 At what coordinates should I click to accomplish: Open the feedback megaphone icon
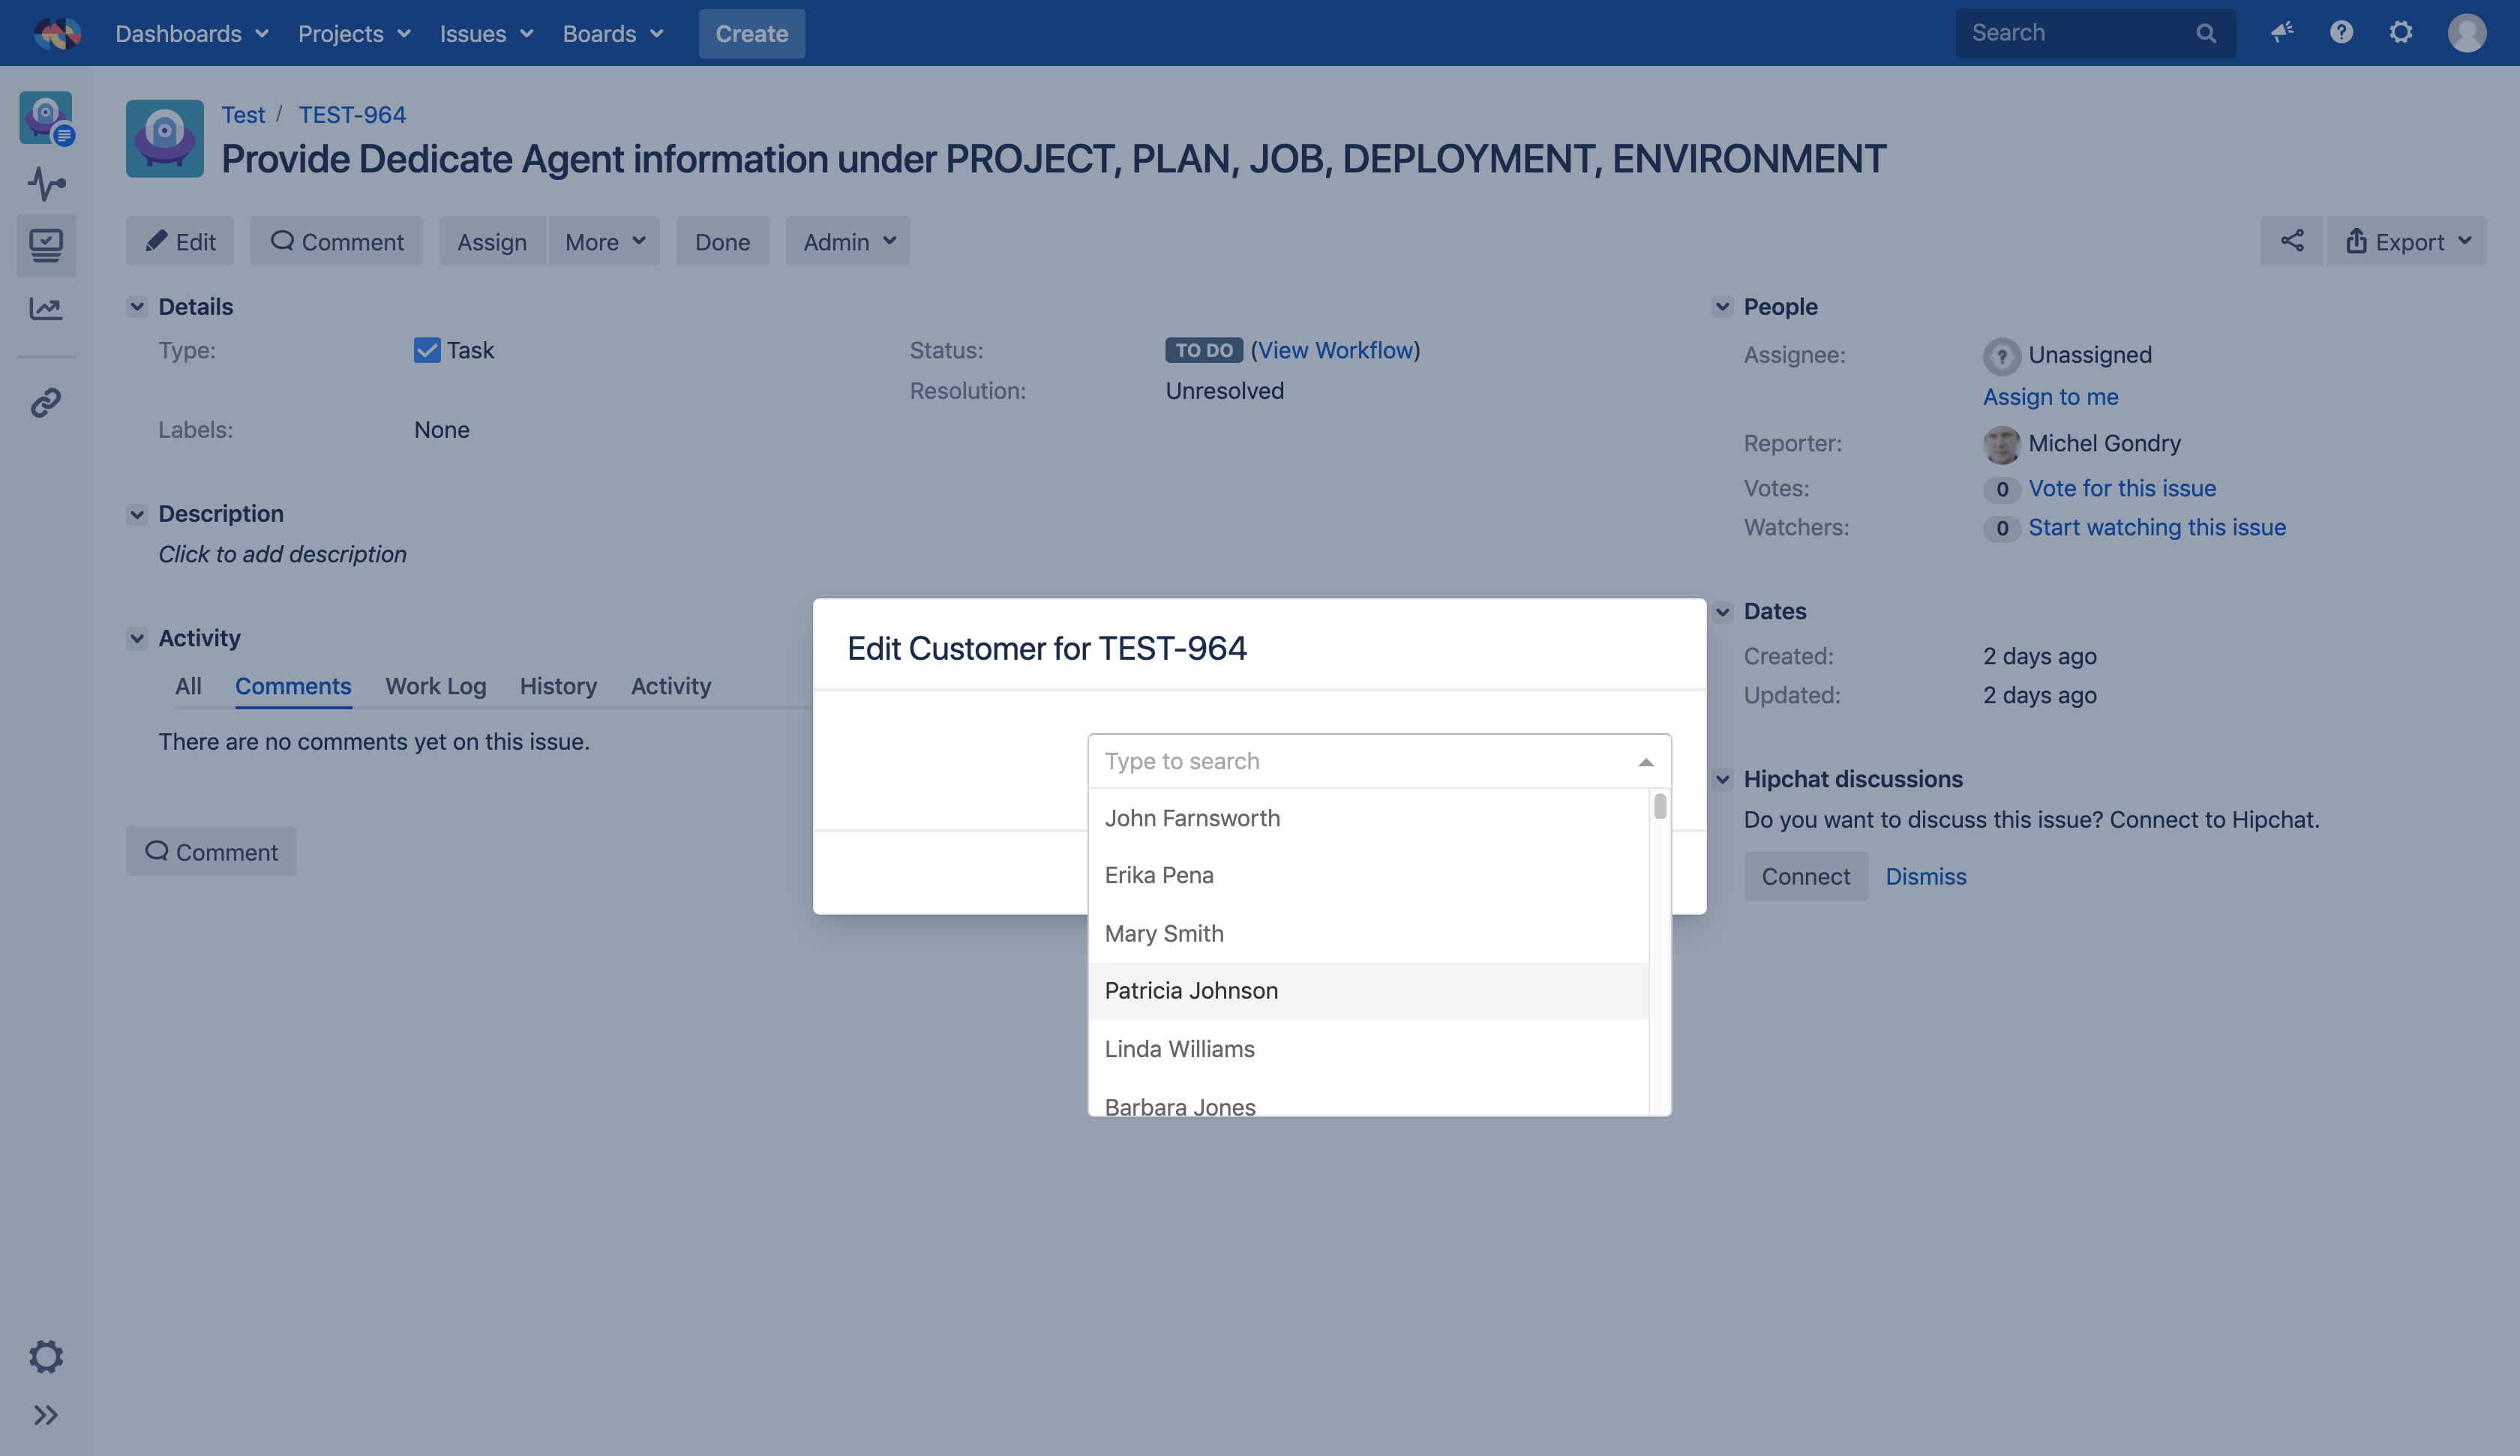point(2281,33)
